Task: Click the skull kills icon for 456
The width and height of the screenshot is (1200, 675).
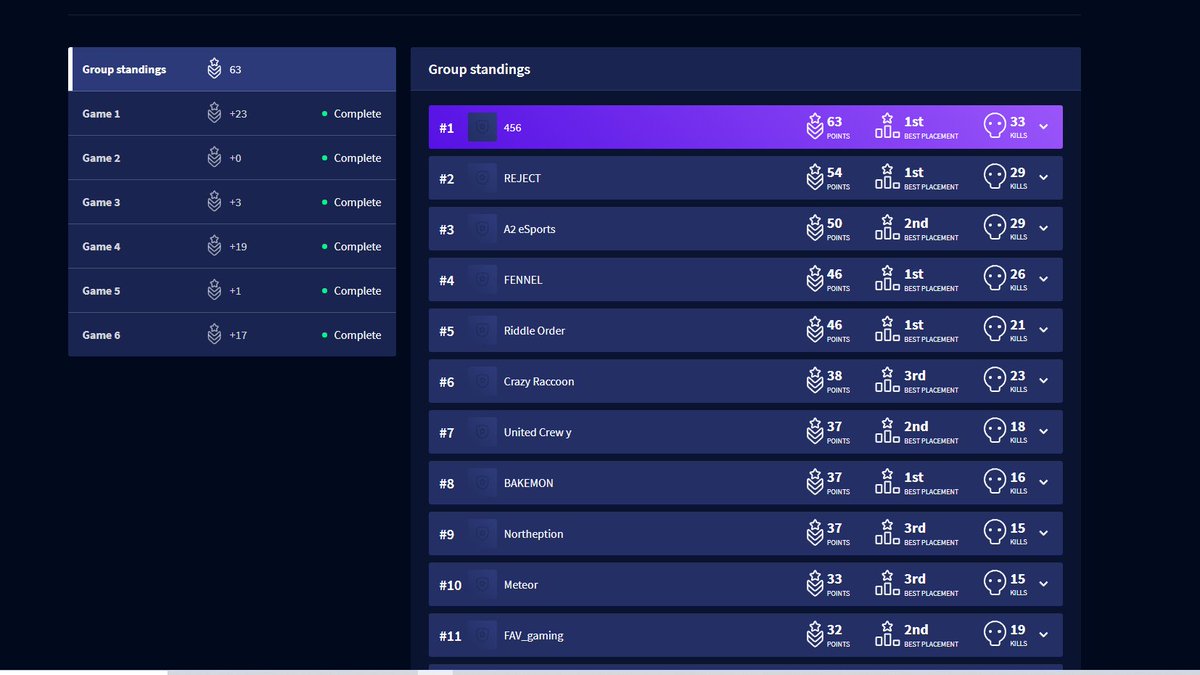Action: pyautogui.click(x=994, y=127)
